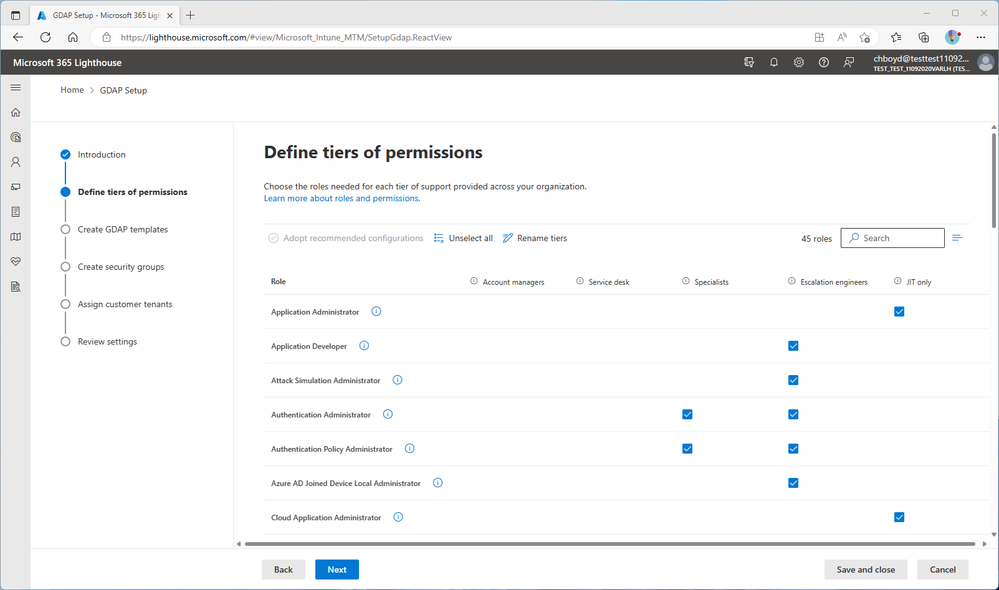Show info for JIT only tier

[x=897, y=281]
